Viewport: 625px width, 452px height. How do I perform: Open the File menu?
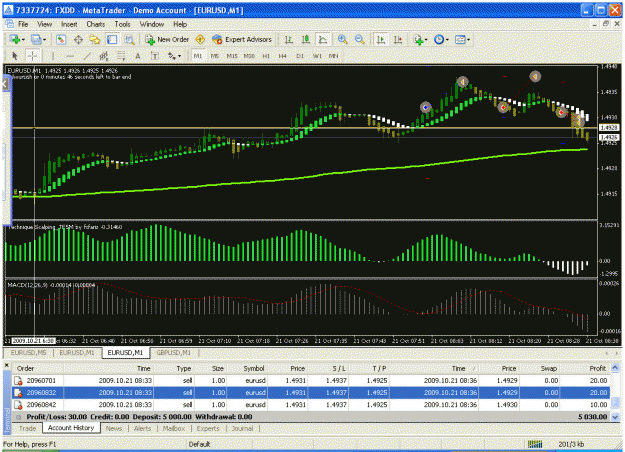coord(23,24)
